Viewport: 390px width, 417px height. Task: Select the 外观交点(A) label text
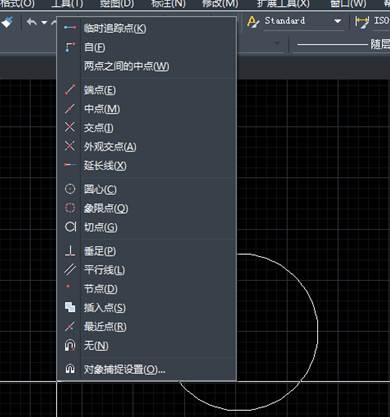pos(110,146)
